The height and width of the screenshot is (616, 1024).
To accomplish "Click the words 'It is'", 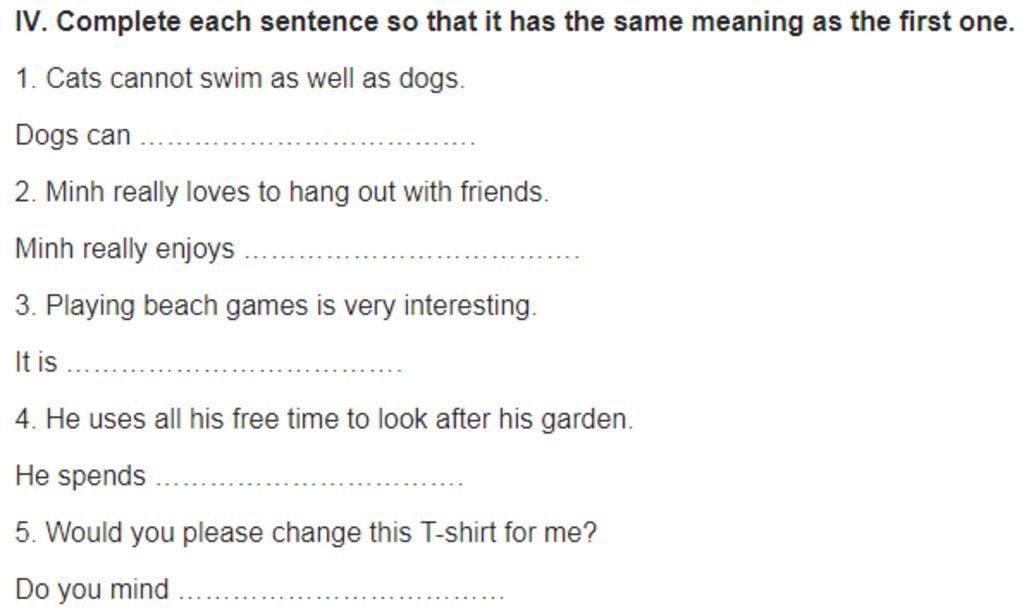I will click(x=36, y=362).
